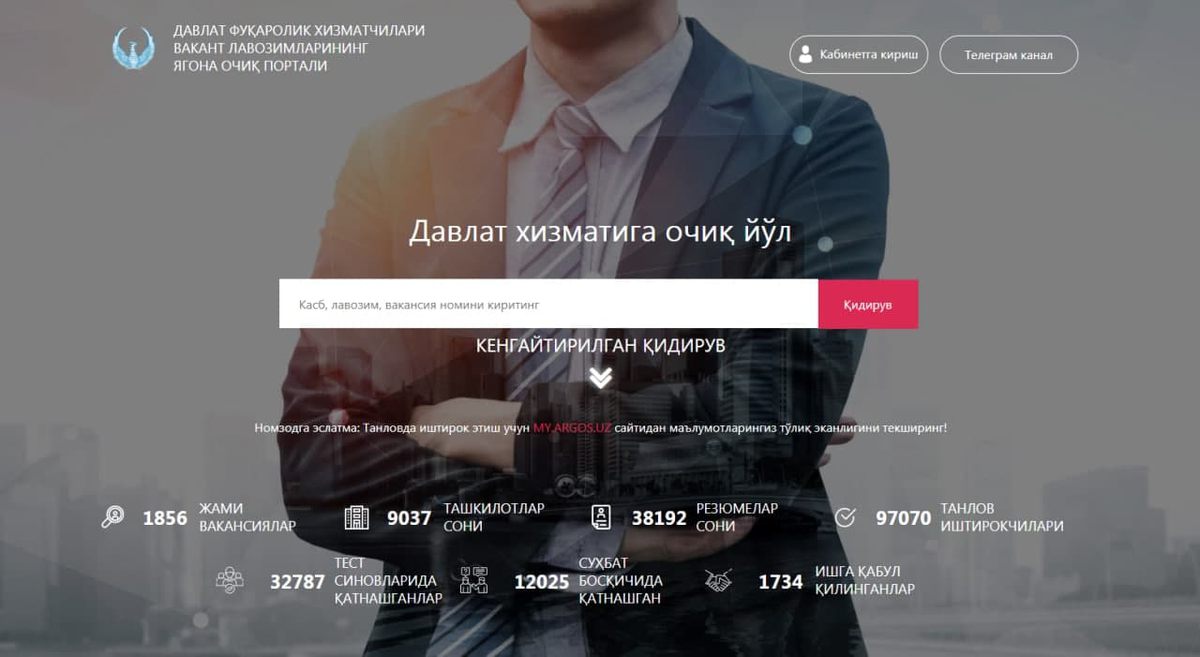
Task: Click the group icon beside 32787 тест синовлари
Action: 229,581
